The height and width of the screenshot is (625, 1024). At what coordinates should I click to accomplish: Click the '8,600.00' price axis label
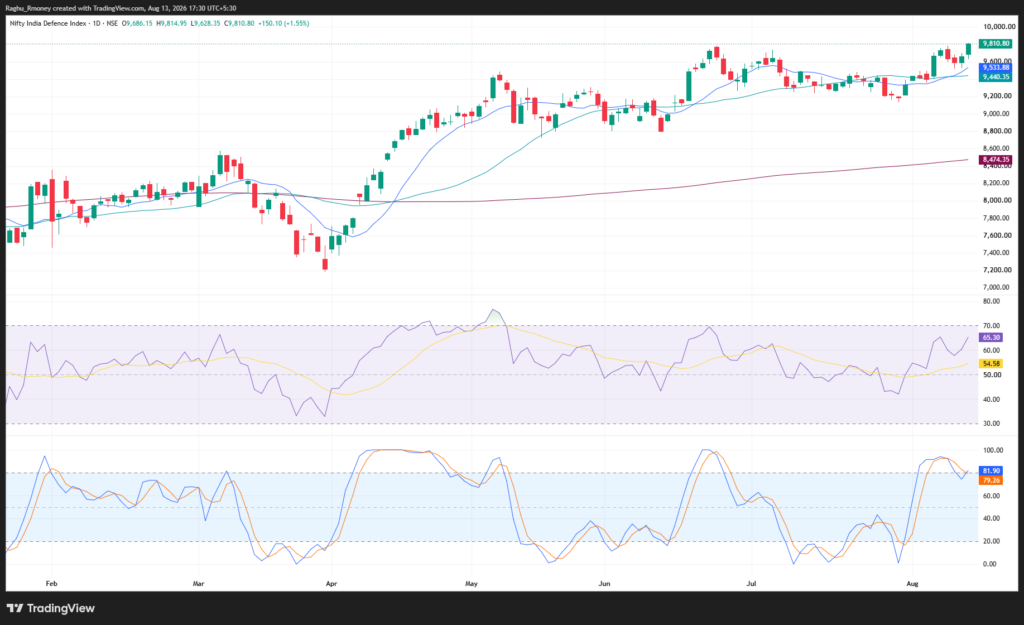997,149
